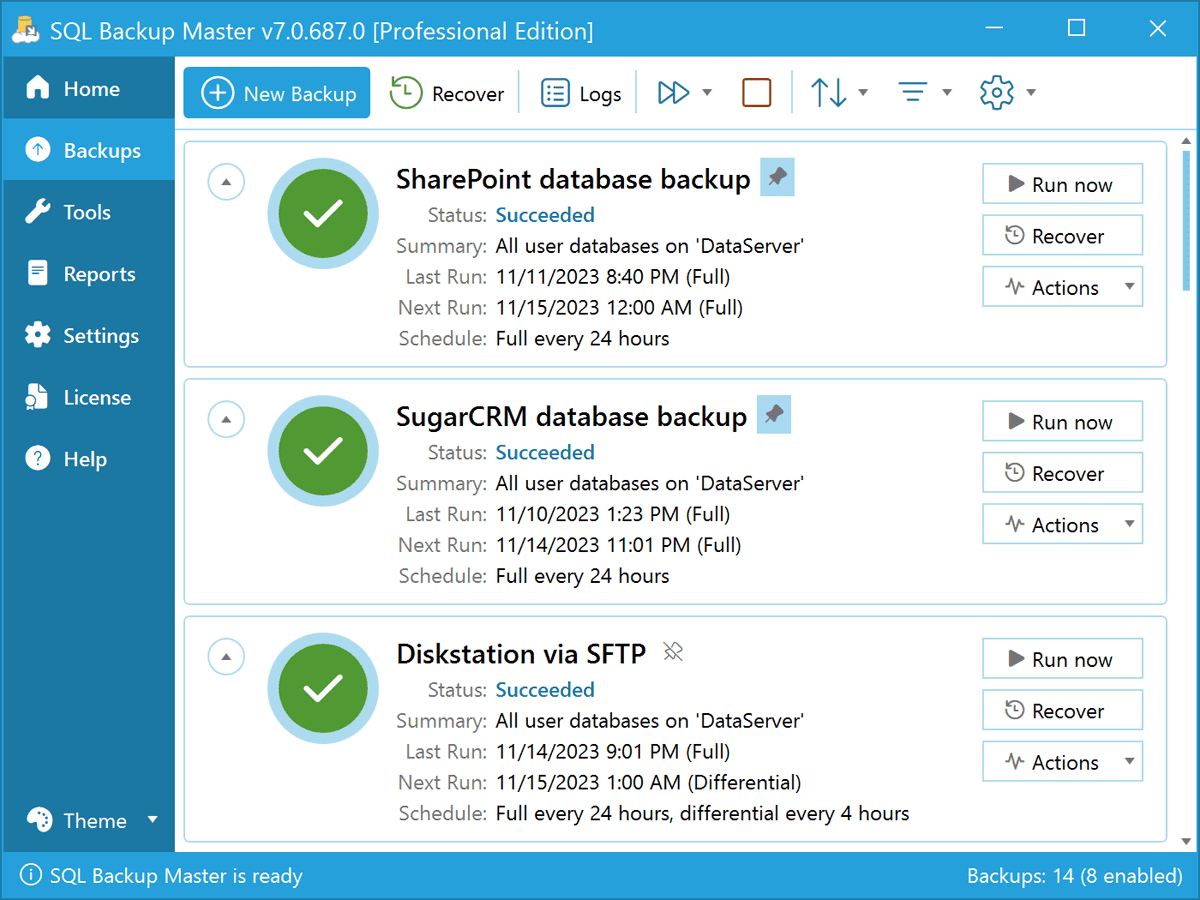
Task: Unpin the SharePoint database backup
Action: 777,178
